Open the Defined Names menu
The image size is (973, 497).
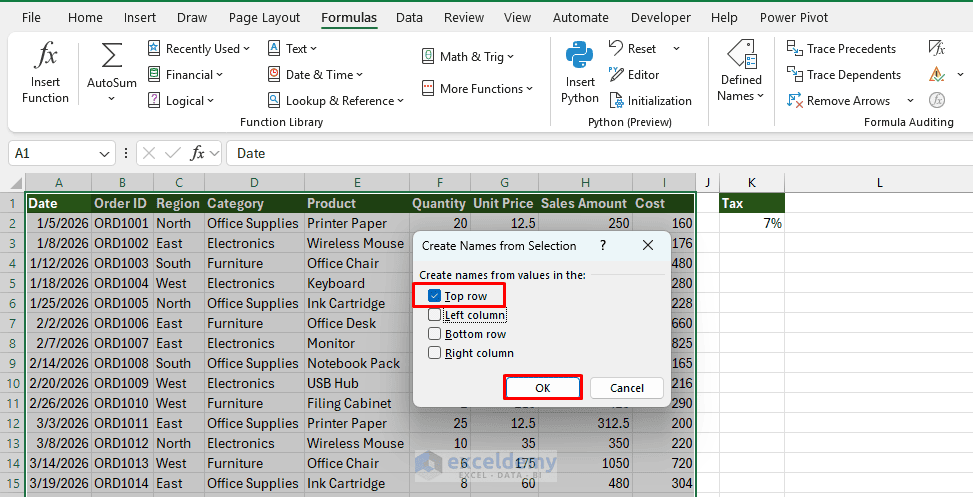coord(741,71)
